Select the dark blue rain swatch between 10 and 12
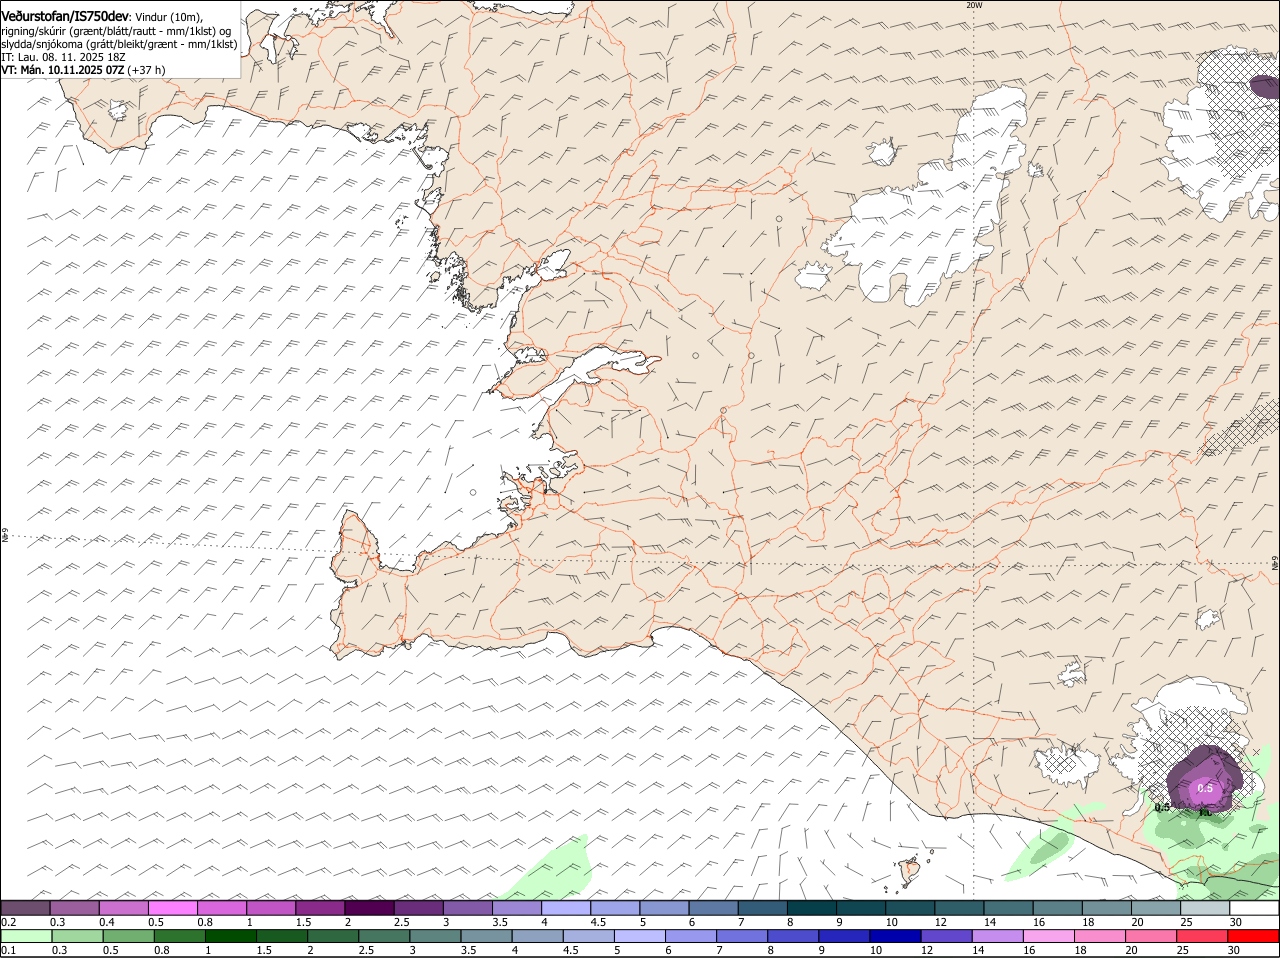 894,936
